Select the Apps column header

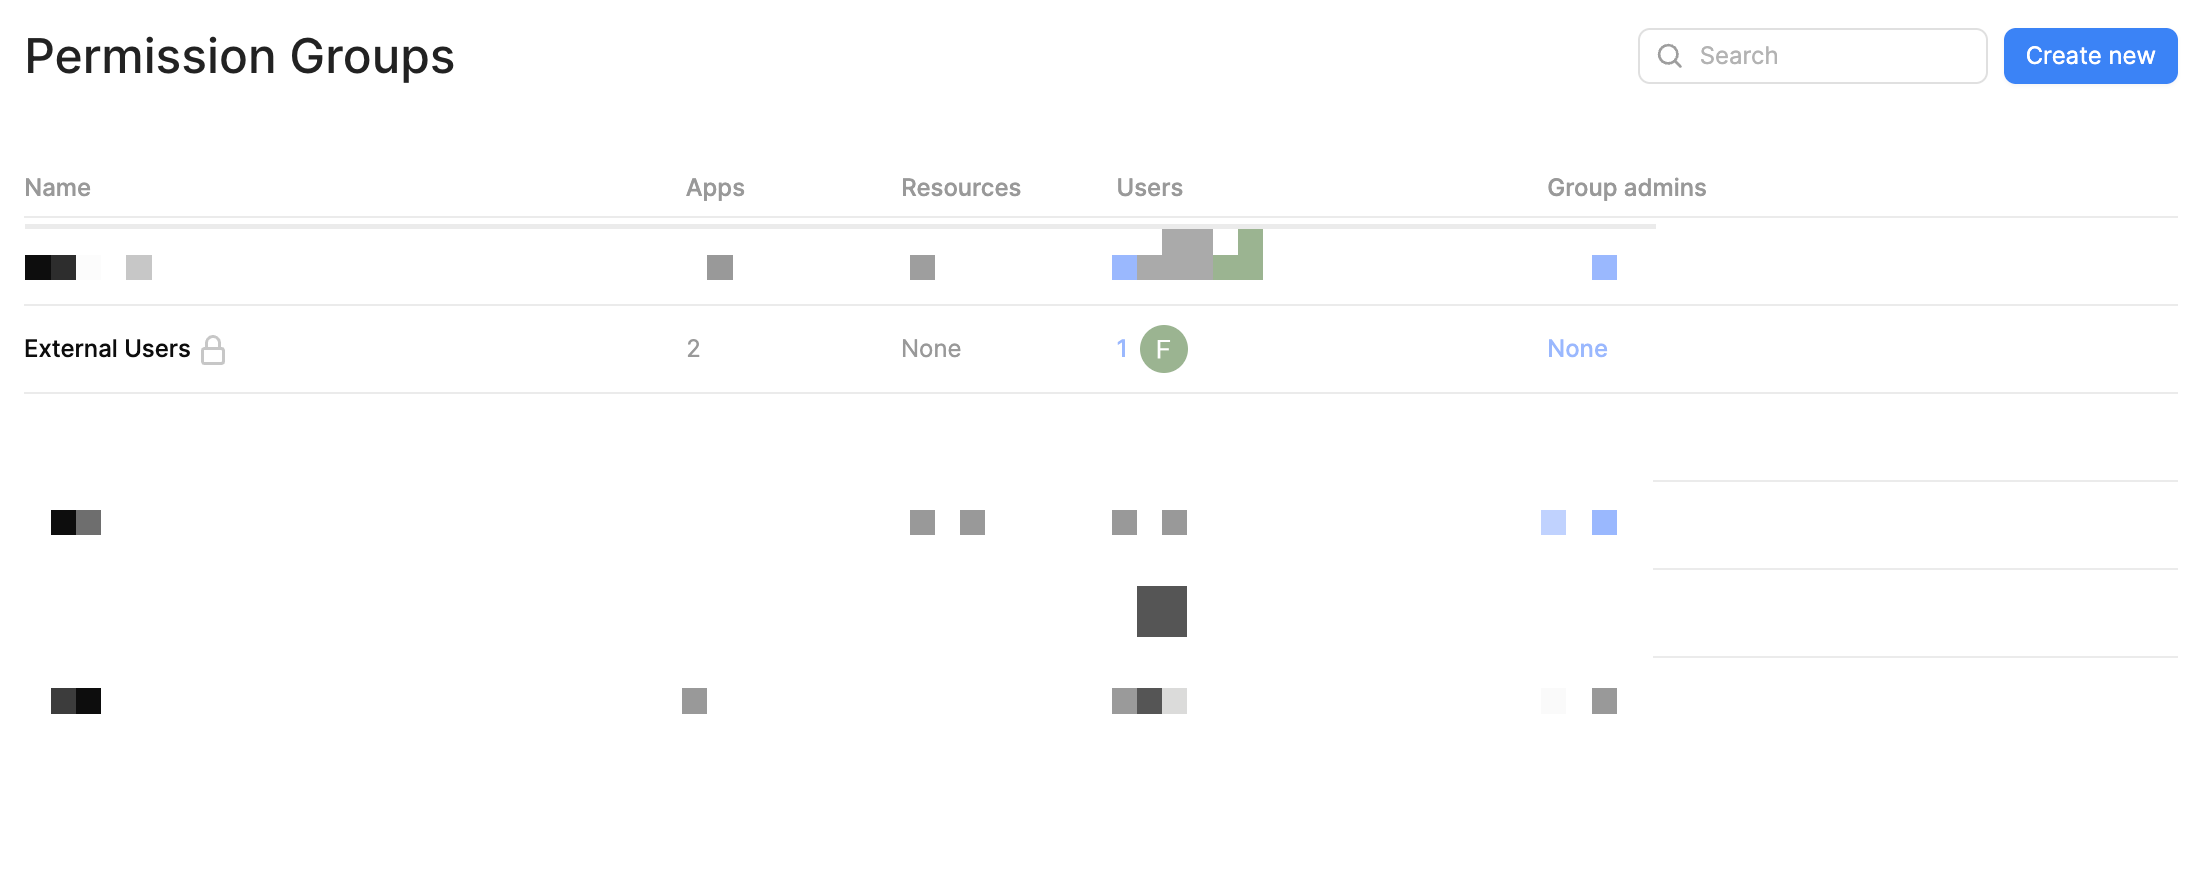click(714, 188)
